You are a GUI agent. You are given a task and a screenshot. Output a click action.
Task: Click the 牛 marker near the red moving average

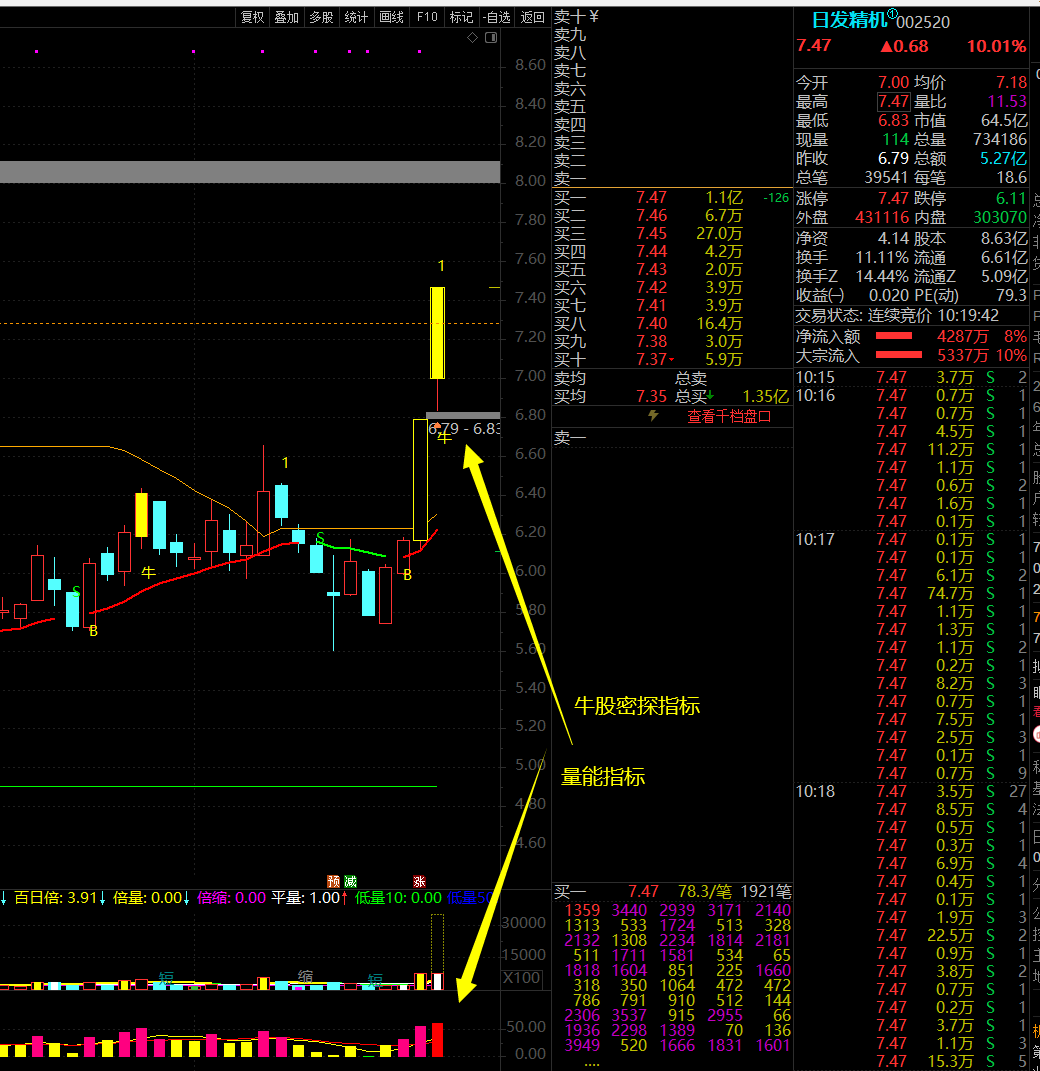pyautogui.click(x=148, y=572)
